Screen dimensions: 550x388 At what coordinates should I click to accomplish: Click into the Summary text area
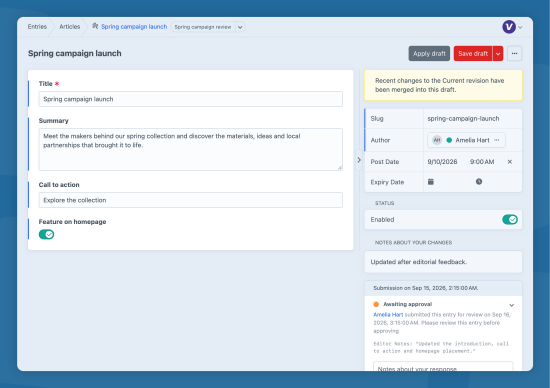[x=190, y=149]
